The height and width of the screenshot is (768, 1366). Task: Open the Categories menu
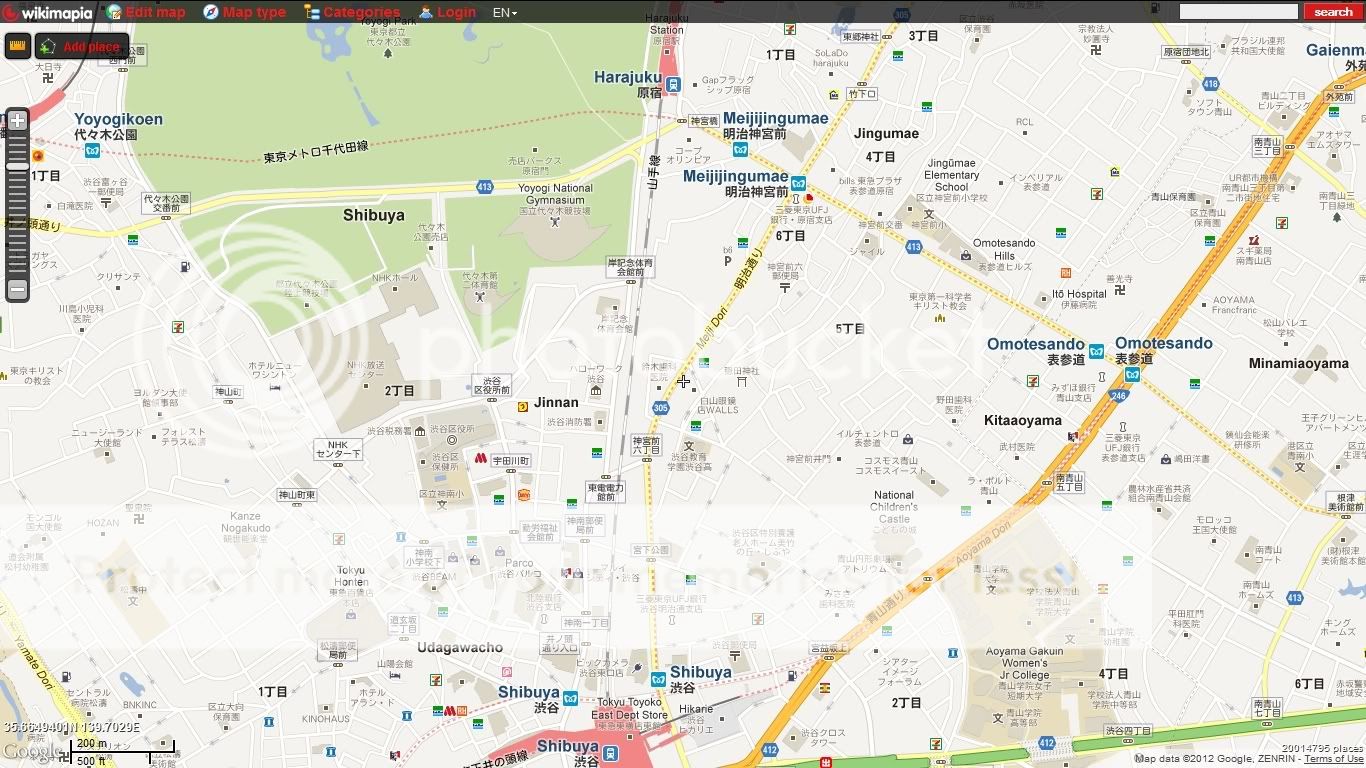coord(352,12)
